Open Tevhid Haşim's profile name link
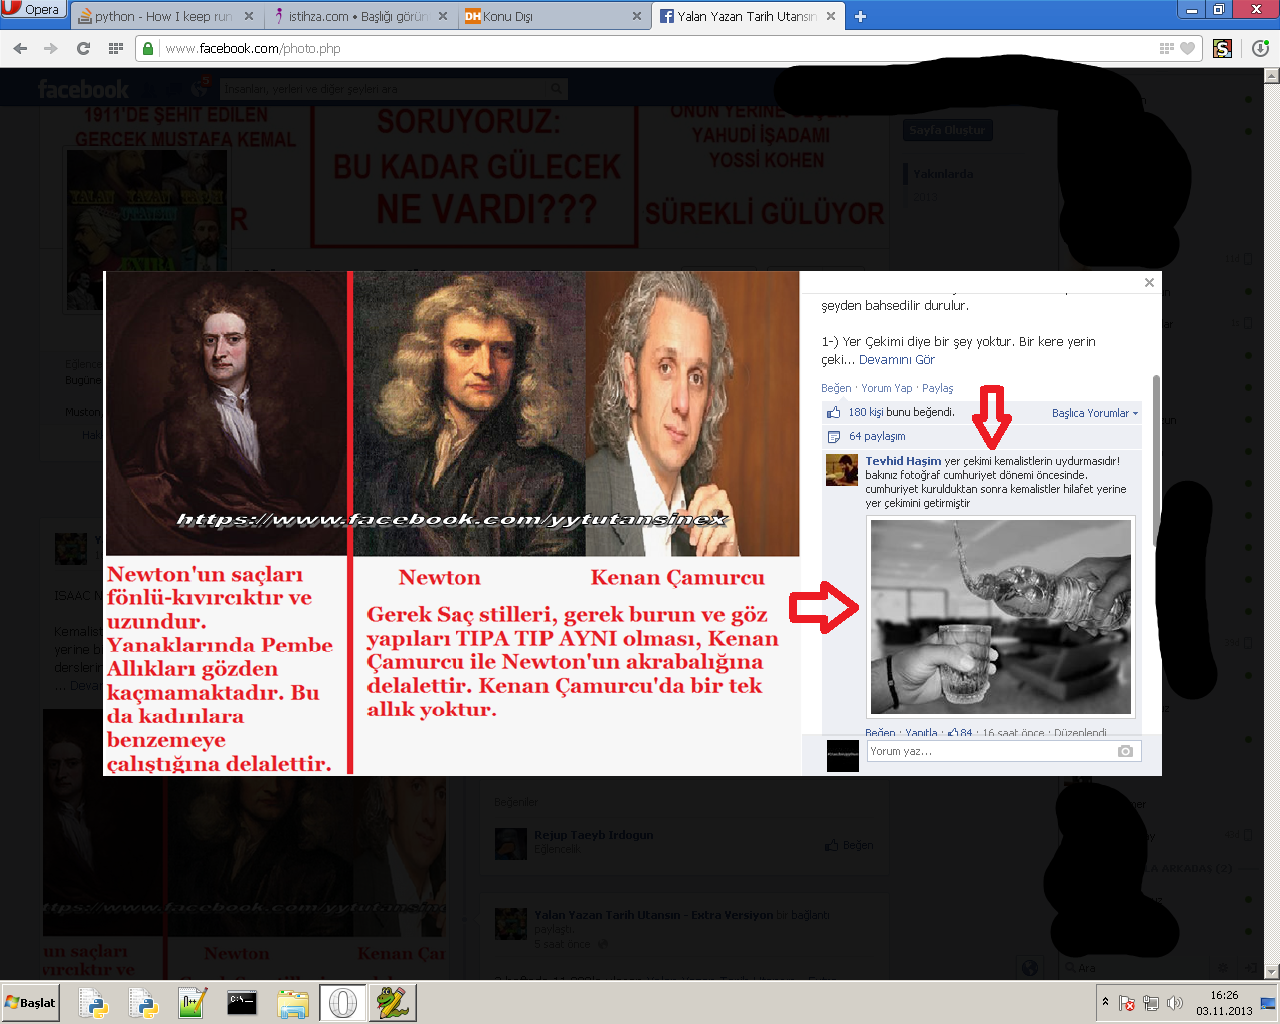 [x=903, y=461]
